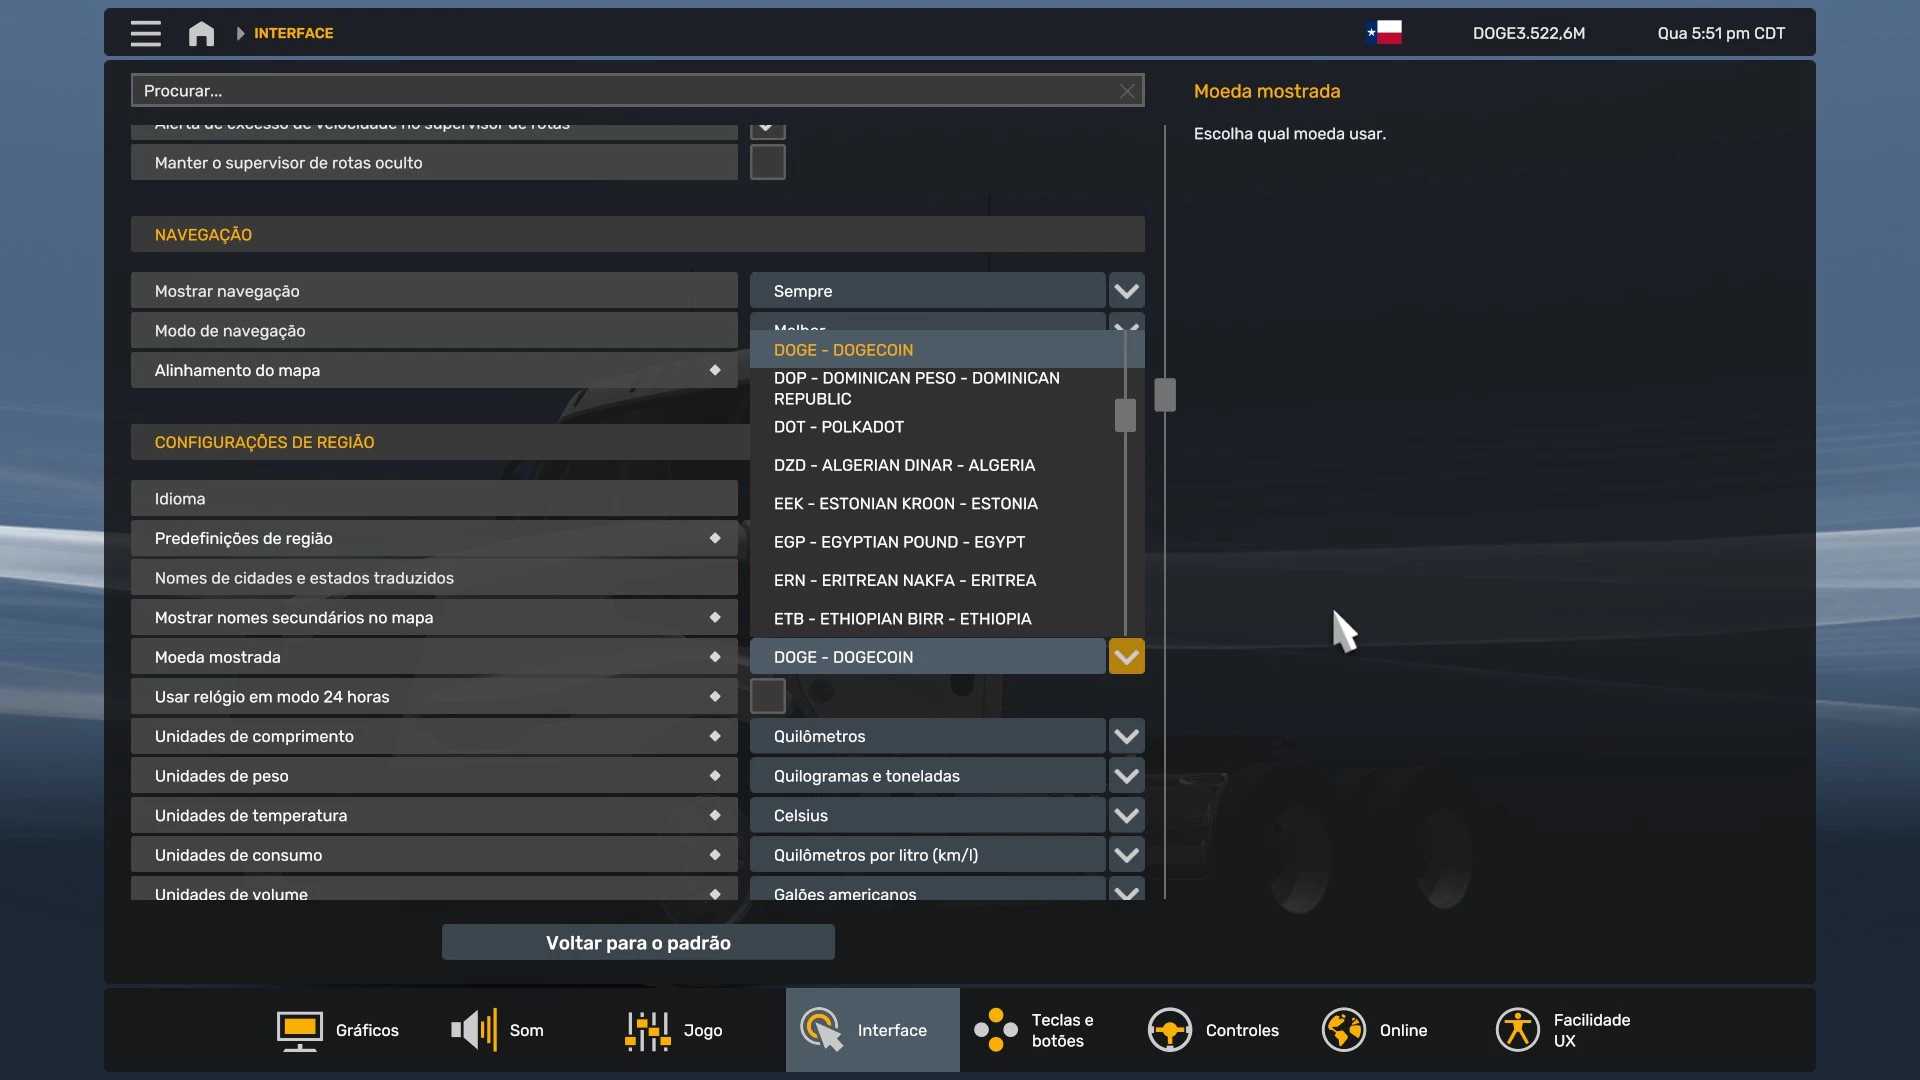Image resolution: width=1920 pixels, height=1080 pixels.
Task: Click Voltar para o padrão button
Action: click(x=638, y=942)
